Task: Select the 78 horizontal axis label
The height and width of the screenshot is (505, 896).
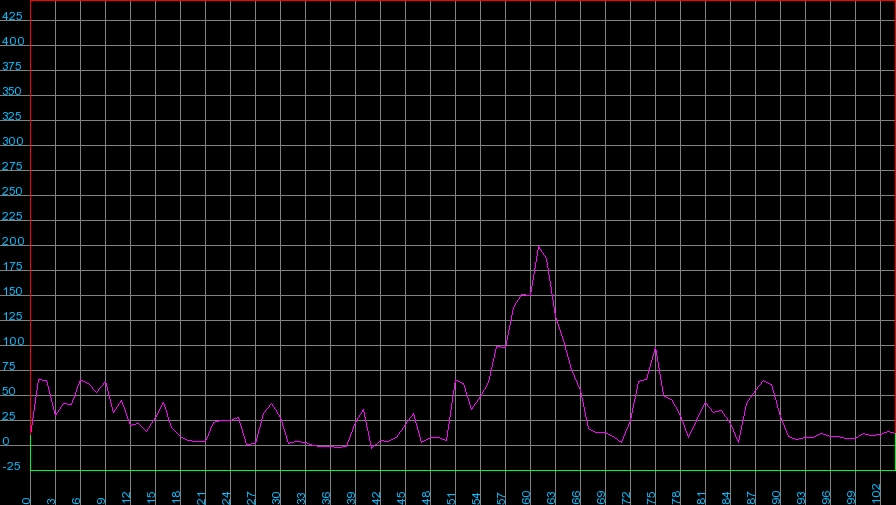Action: (677, 498)
